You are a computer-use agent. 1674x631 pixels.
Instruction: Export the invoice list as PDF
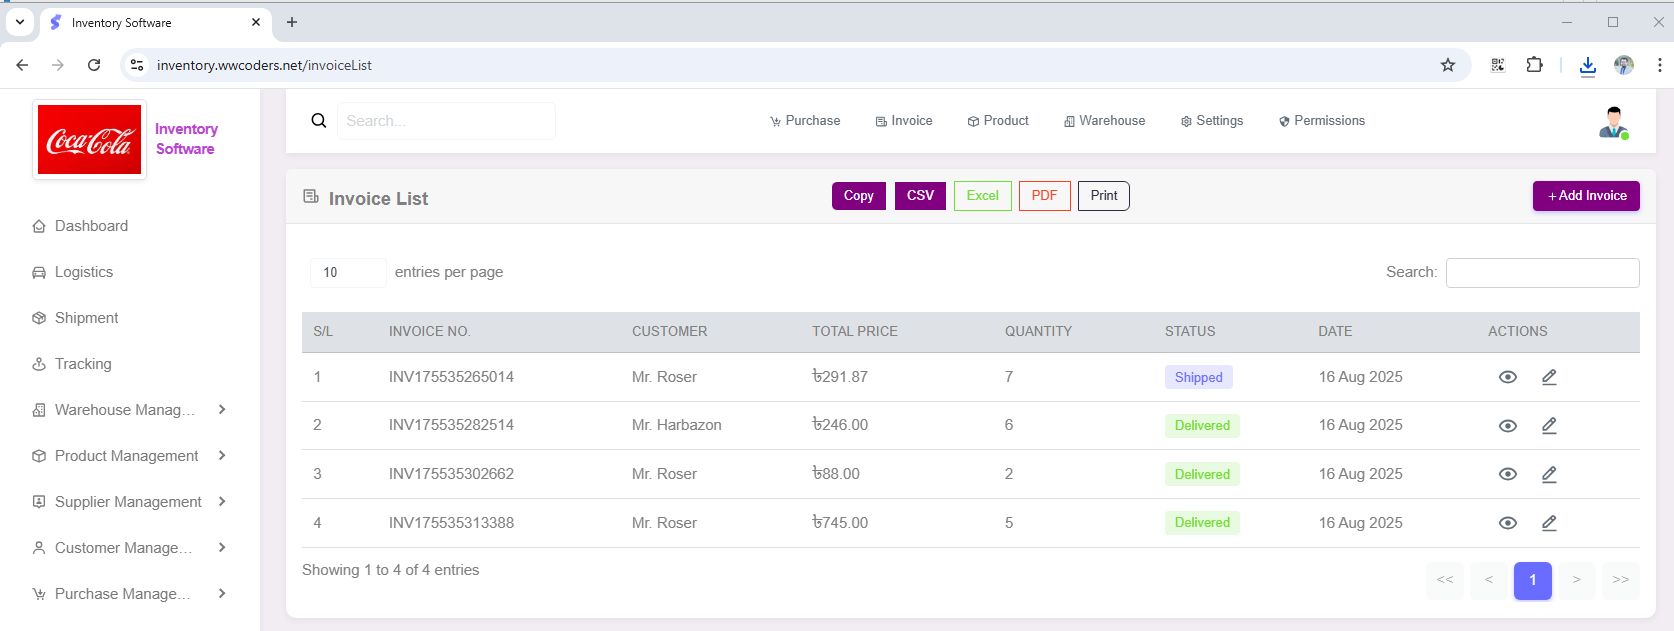pyautogui.click(x=1044, y=196)
